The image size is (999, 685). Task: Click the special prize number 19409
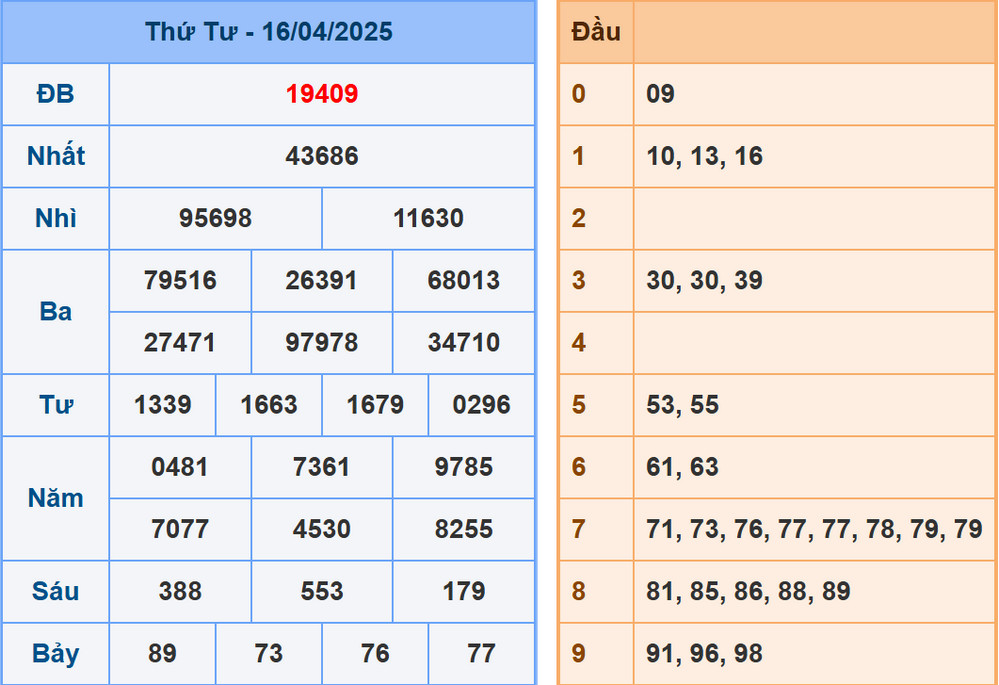(x=321, y=94)
